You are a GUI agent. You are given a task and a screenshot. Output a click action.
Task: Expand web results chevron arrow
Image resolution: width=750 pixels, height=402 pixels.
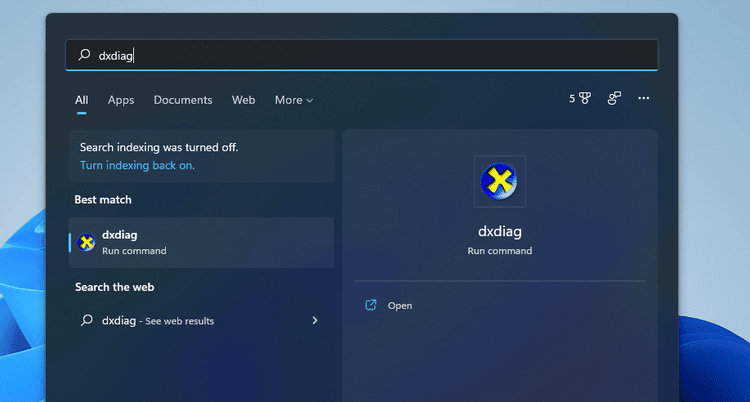[x=315, y=320]
